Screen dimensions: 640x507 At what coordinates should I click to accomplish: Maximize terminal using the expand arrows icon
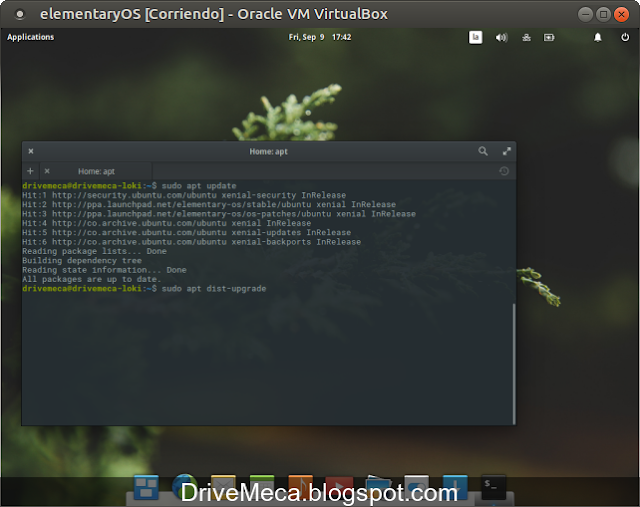[x=507, y=151]
